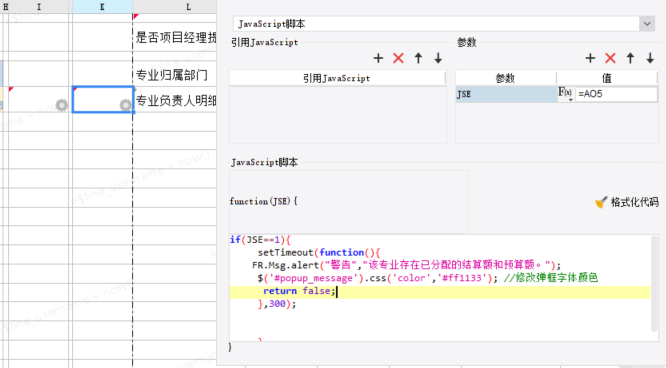This screenshot has height=368, width=666.
Task: Select column header I
Action: click(x=39, y=6)
